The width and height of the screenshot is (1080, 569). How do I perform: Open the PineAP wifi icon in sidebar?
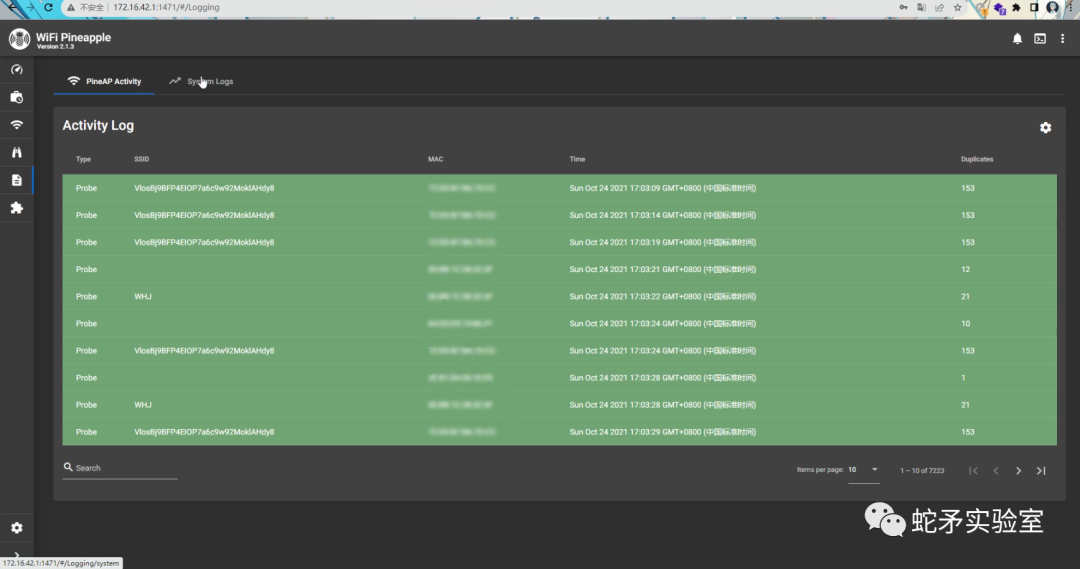[17, 125]
